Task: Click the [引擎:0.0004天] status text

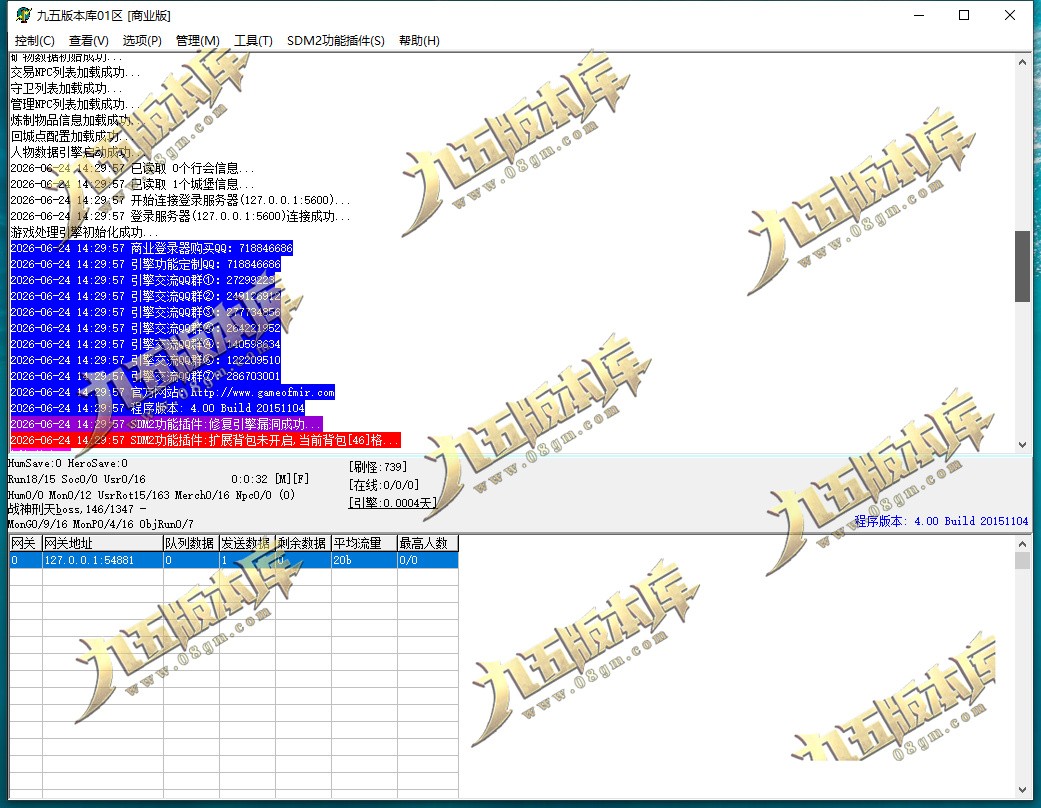Action: click(x=392, y=503)
